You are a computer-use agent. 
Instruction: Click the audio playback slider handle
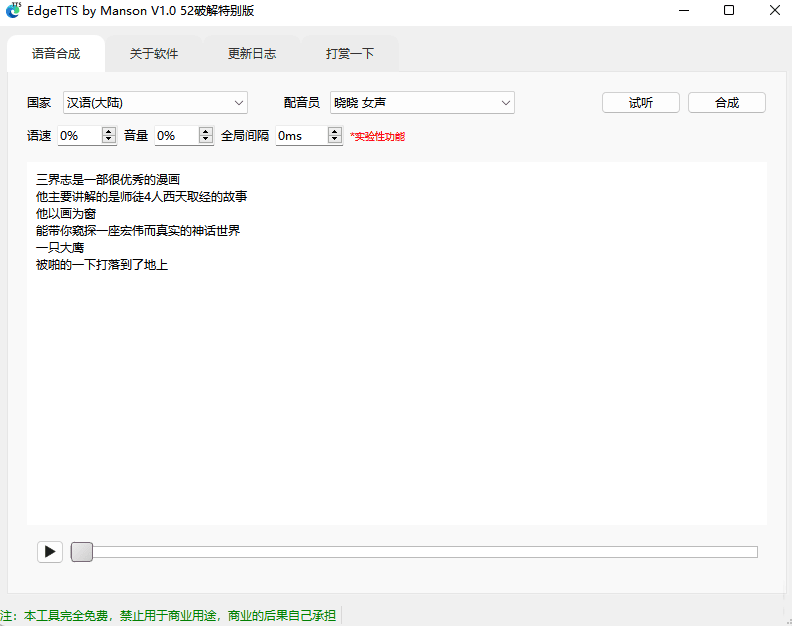(x=82, y=552)
